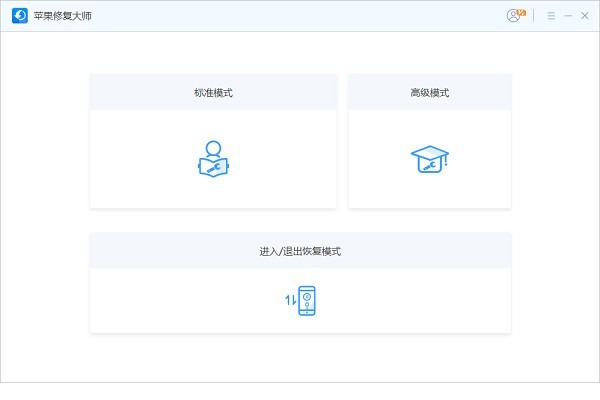600x400 pixels.
Task: Select the 标准模式 header label
Action: (213, 93)
